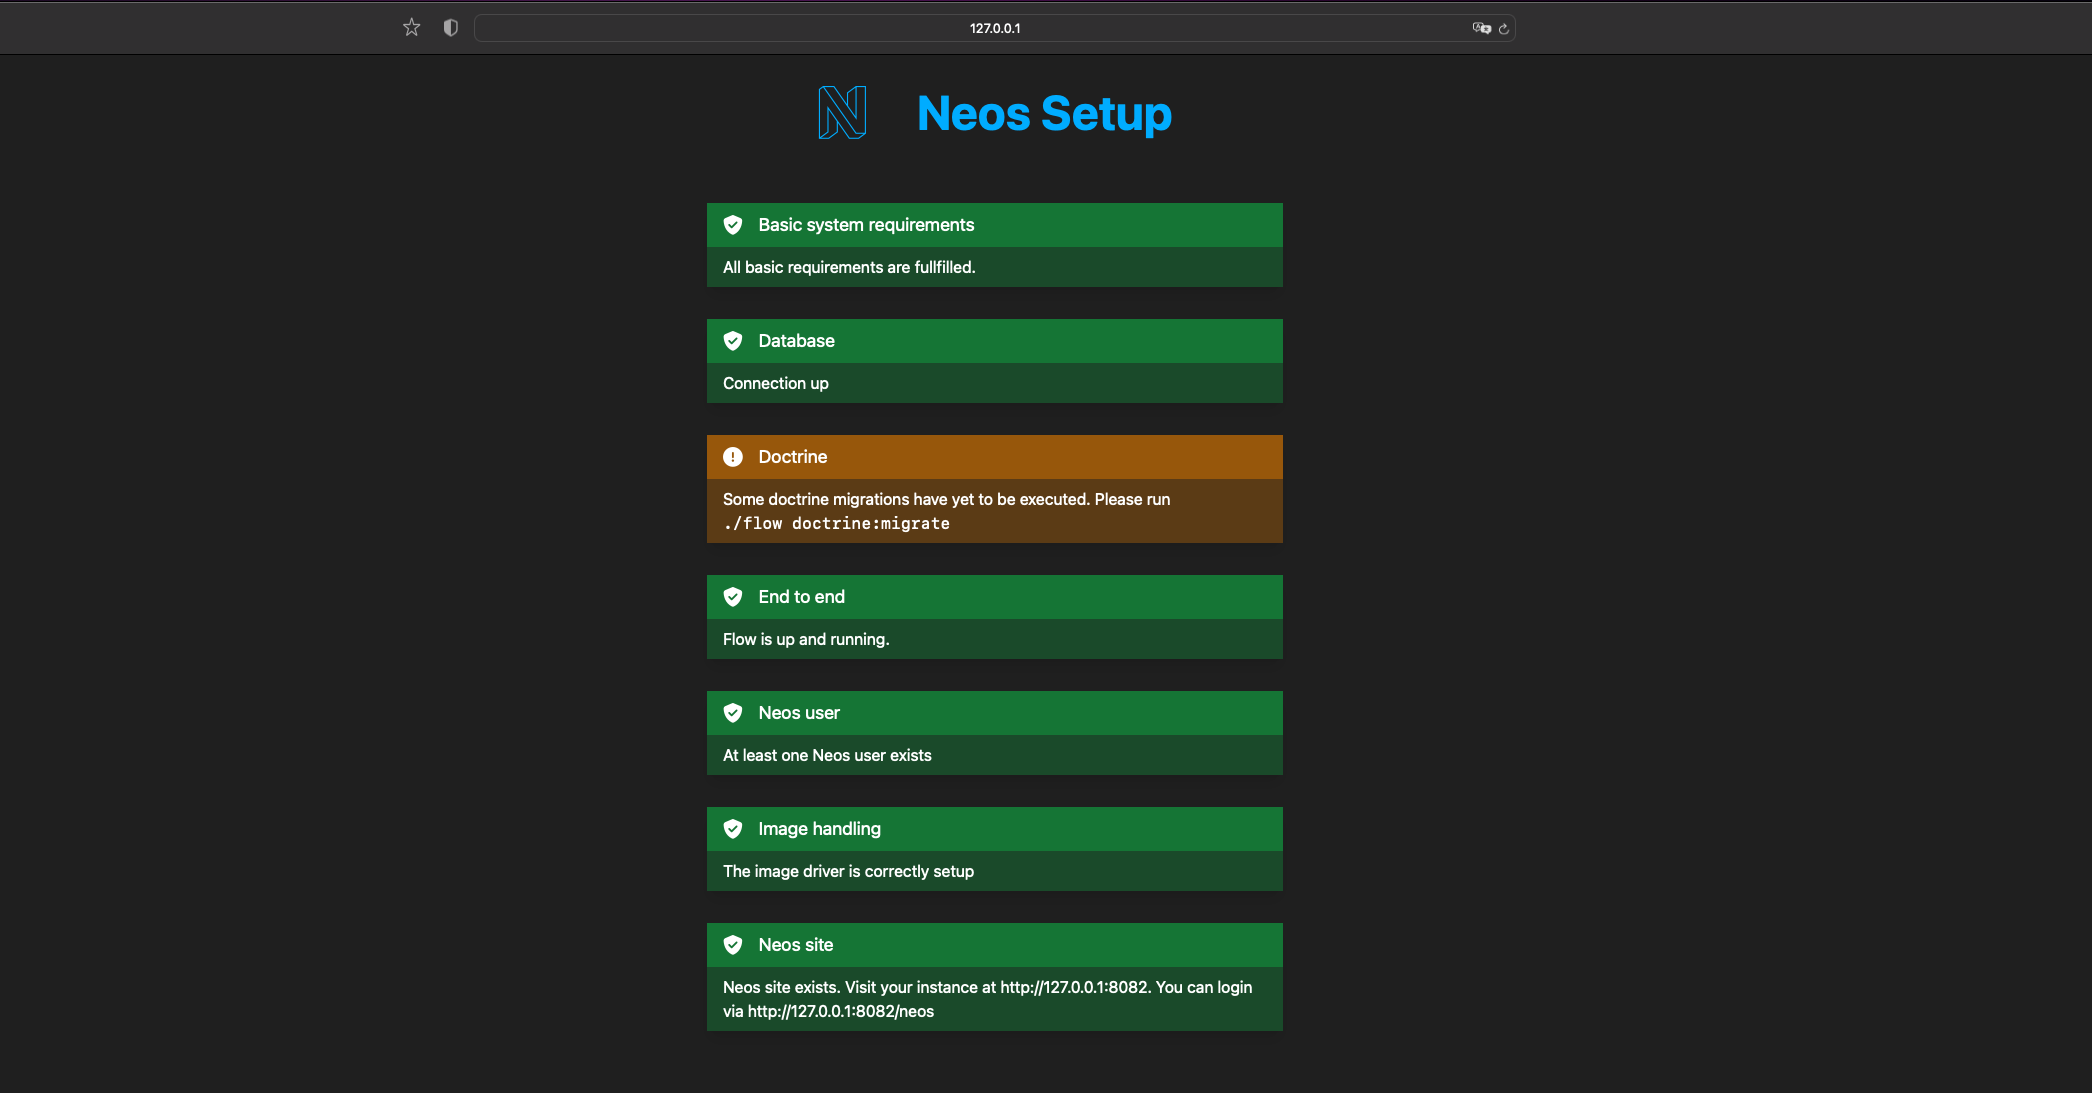Click the http://127.0.0.1:8082 instance URL
The width and height of the screenshot is (2092, 1093).
1074,987
